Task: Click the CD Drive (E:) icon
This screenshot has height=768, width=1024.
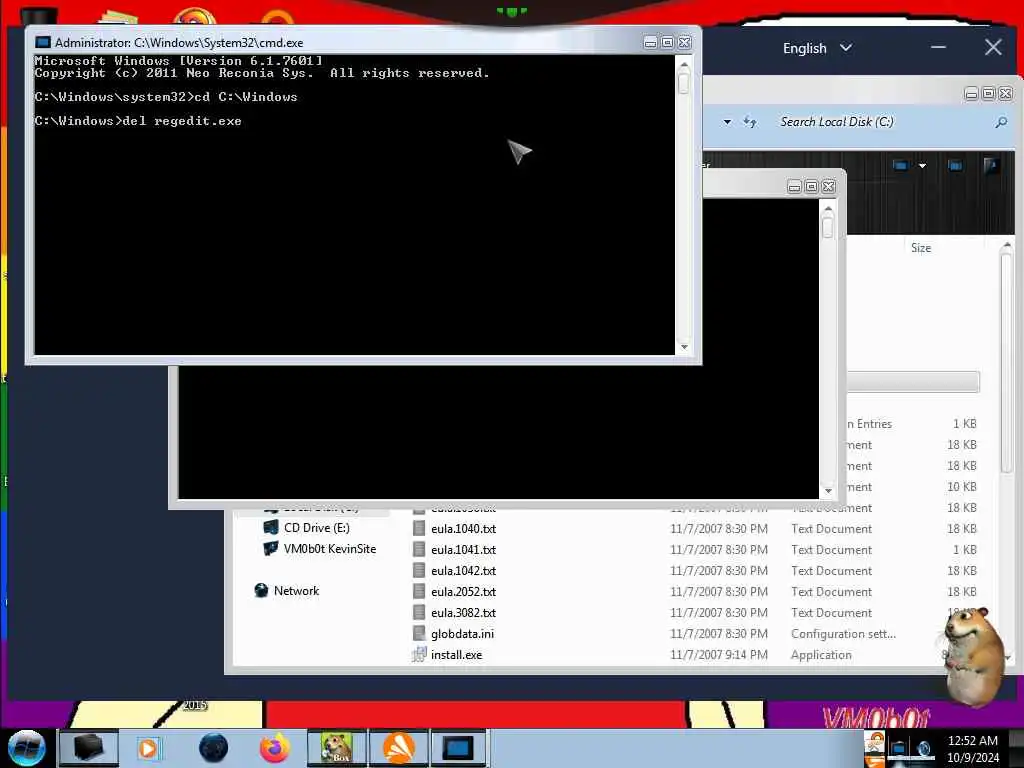Action: [270, 527]
